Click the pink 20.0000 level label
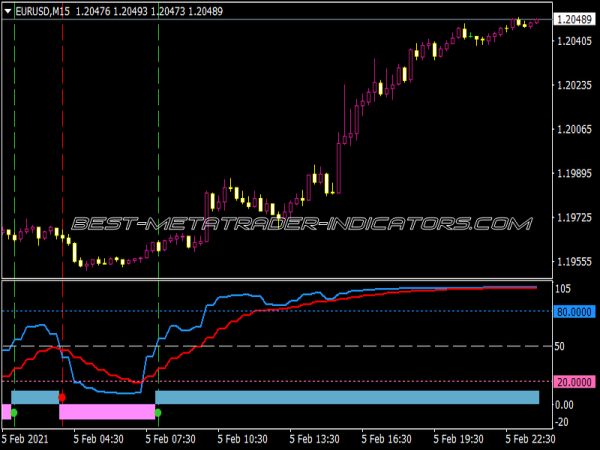This screenshot has height=450, width=600. click(572, 382)
